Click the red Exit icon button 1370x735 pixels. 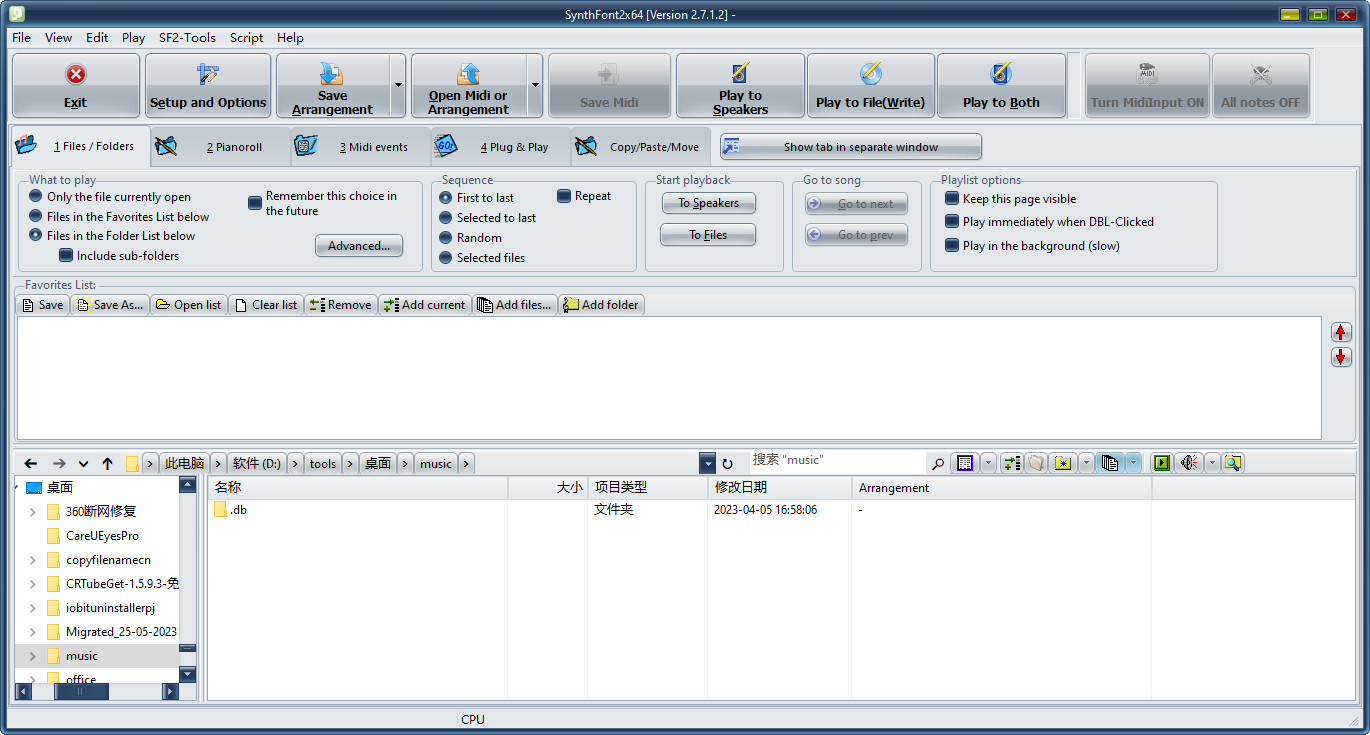click(76, 86)
